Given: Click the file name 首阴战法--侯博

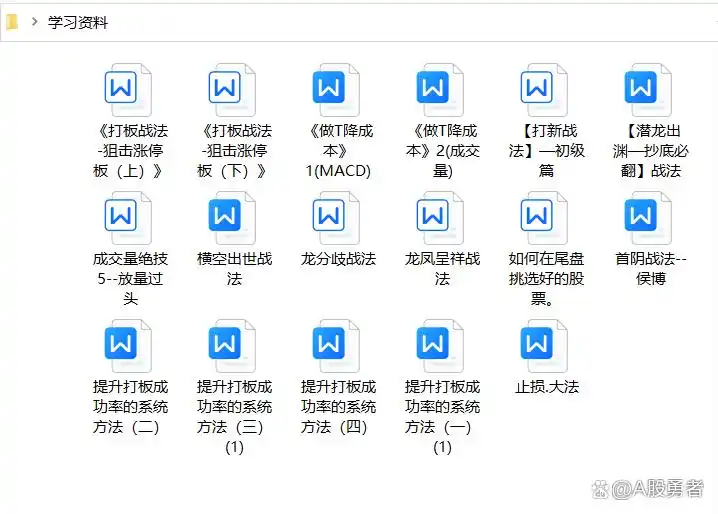Looking at the screenshot, I should [x=650, y=268].
